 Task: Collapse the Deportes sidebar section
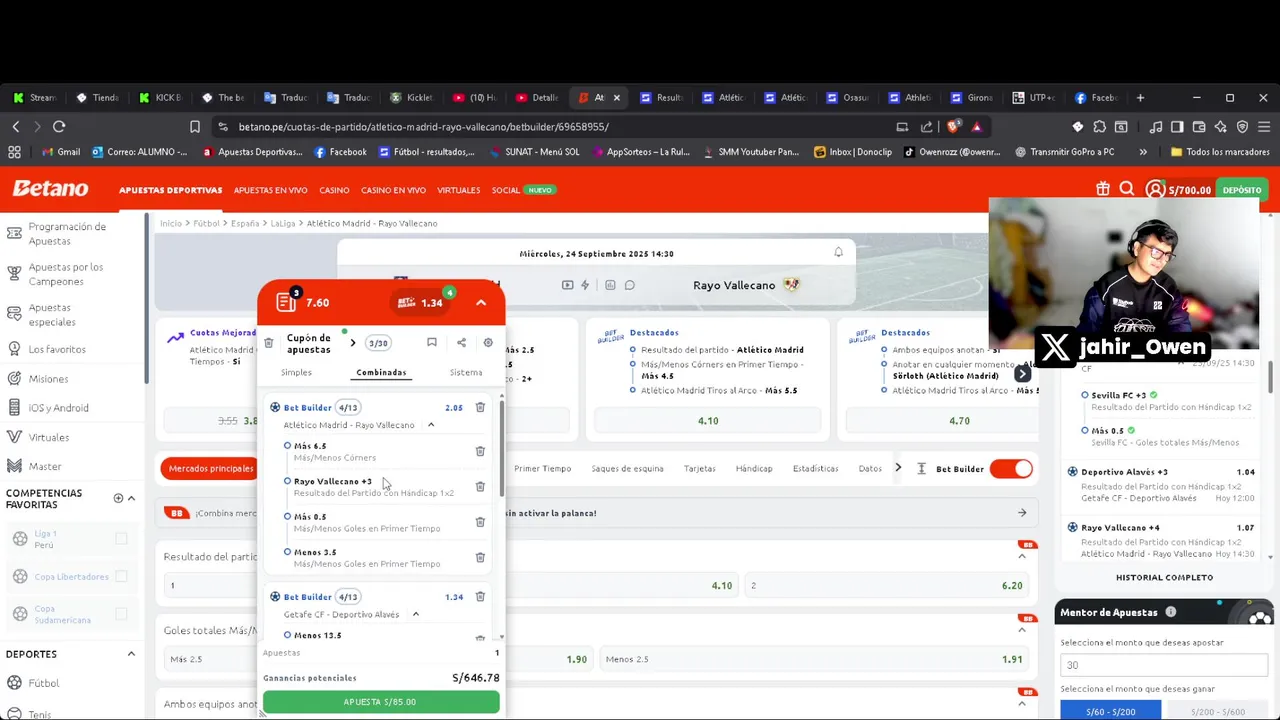point(131,654)
